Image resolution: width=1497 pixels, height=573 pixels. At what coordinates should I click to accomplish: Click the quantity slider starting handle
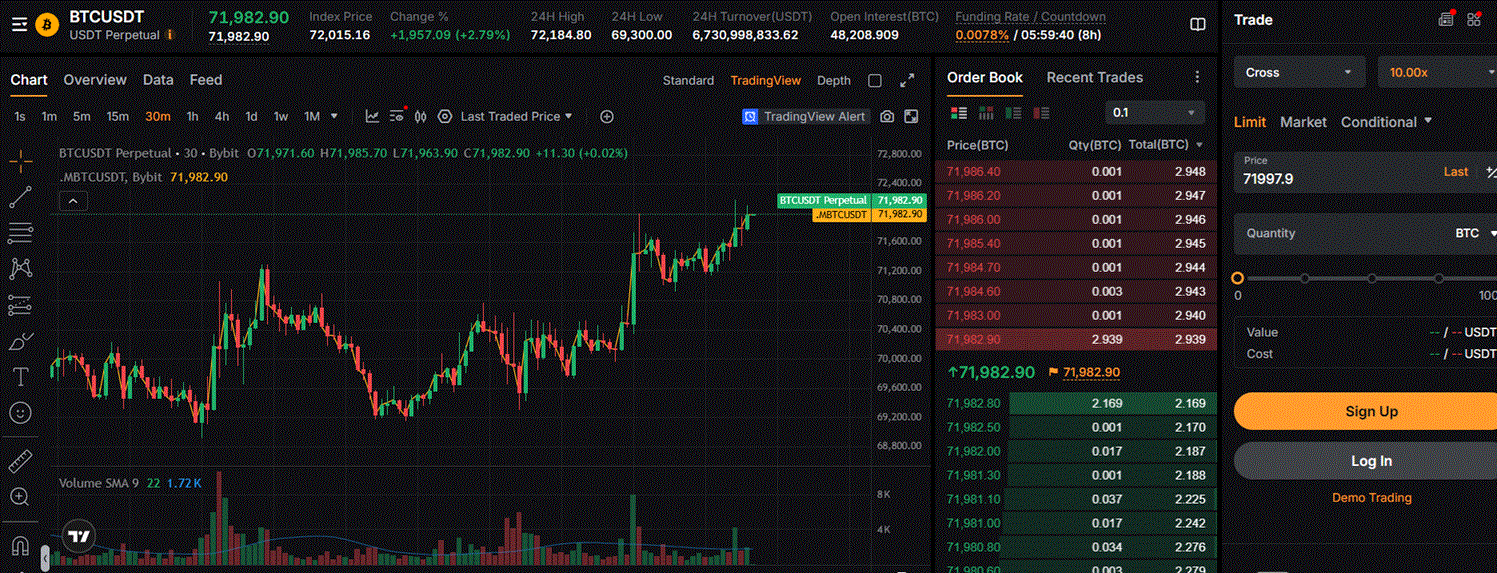(1238, 278)
